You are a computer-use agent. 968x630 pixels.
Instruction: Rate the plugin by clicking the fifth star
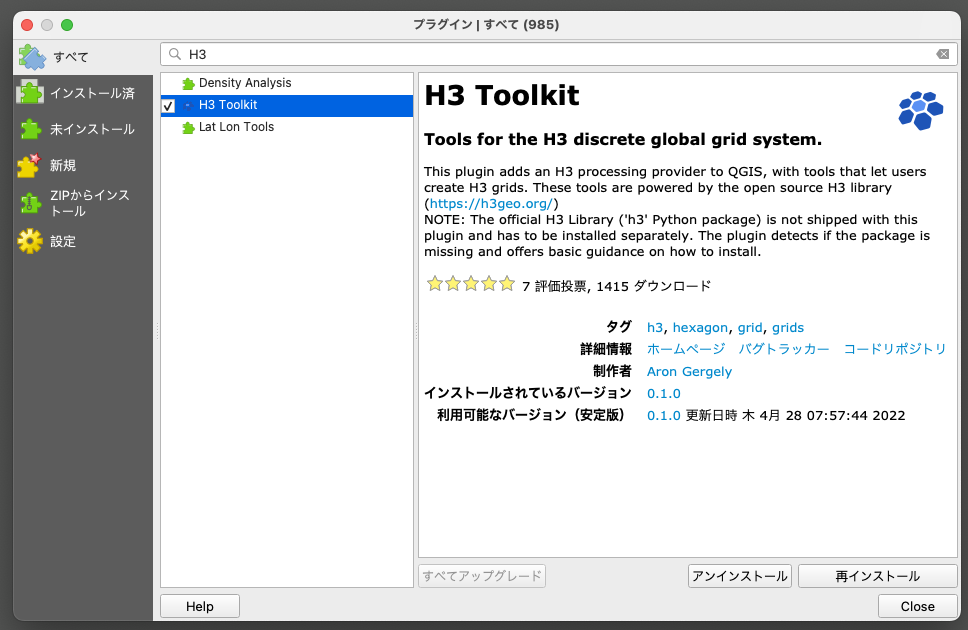click(x=507, y=284)
